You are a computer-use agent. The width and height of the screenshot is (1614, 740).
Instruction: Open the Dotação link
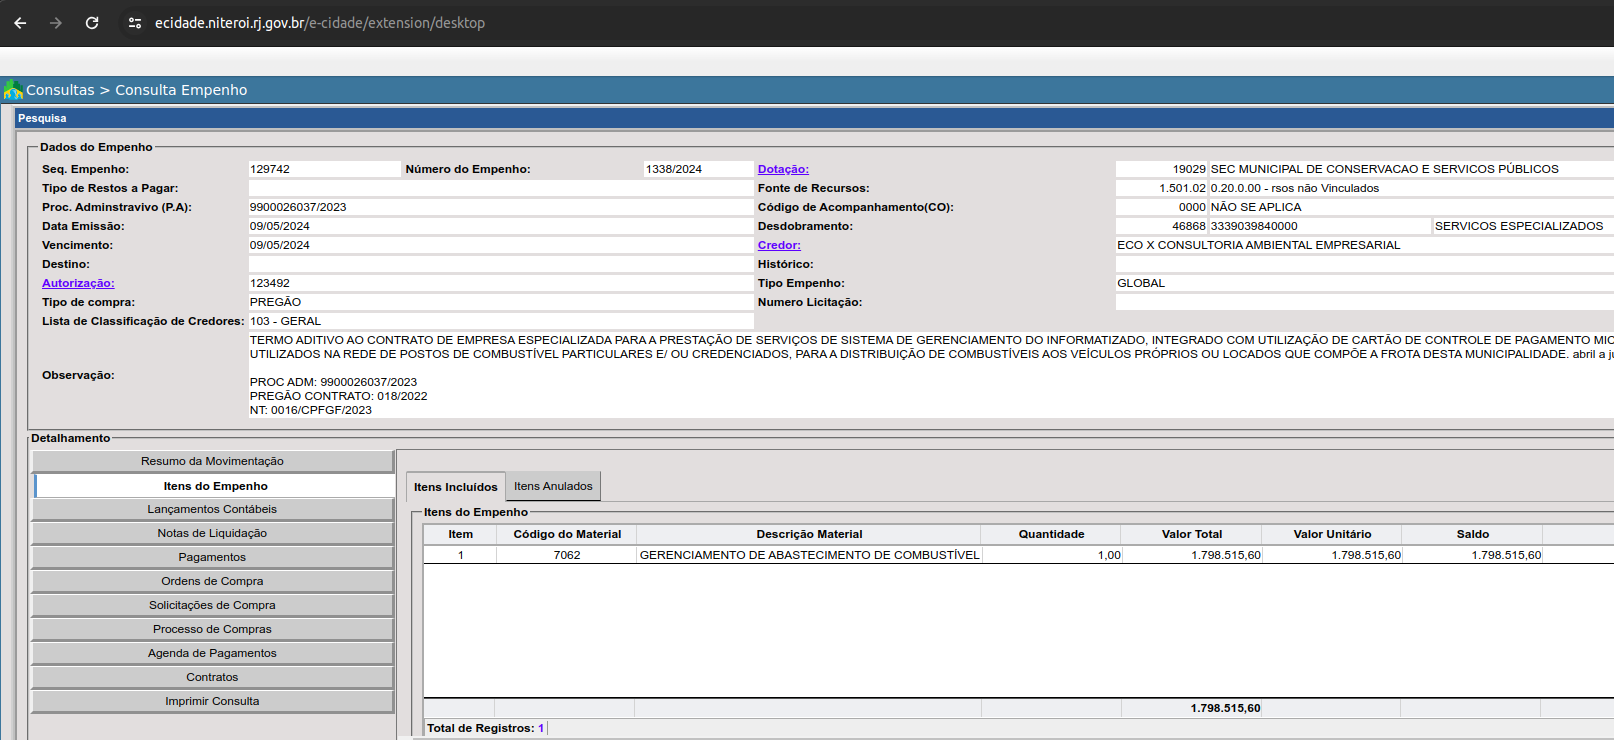783,169
